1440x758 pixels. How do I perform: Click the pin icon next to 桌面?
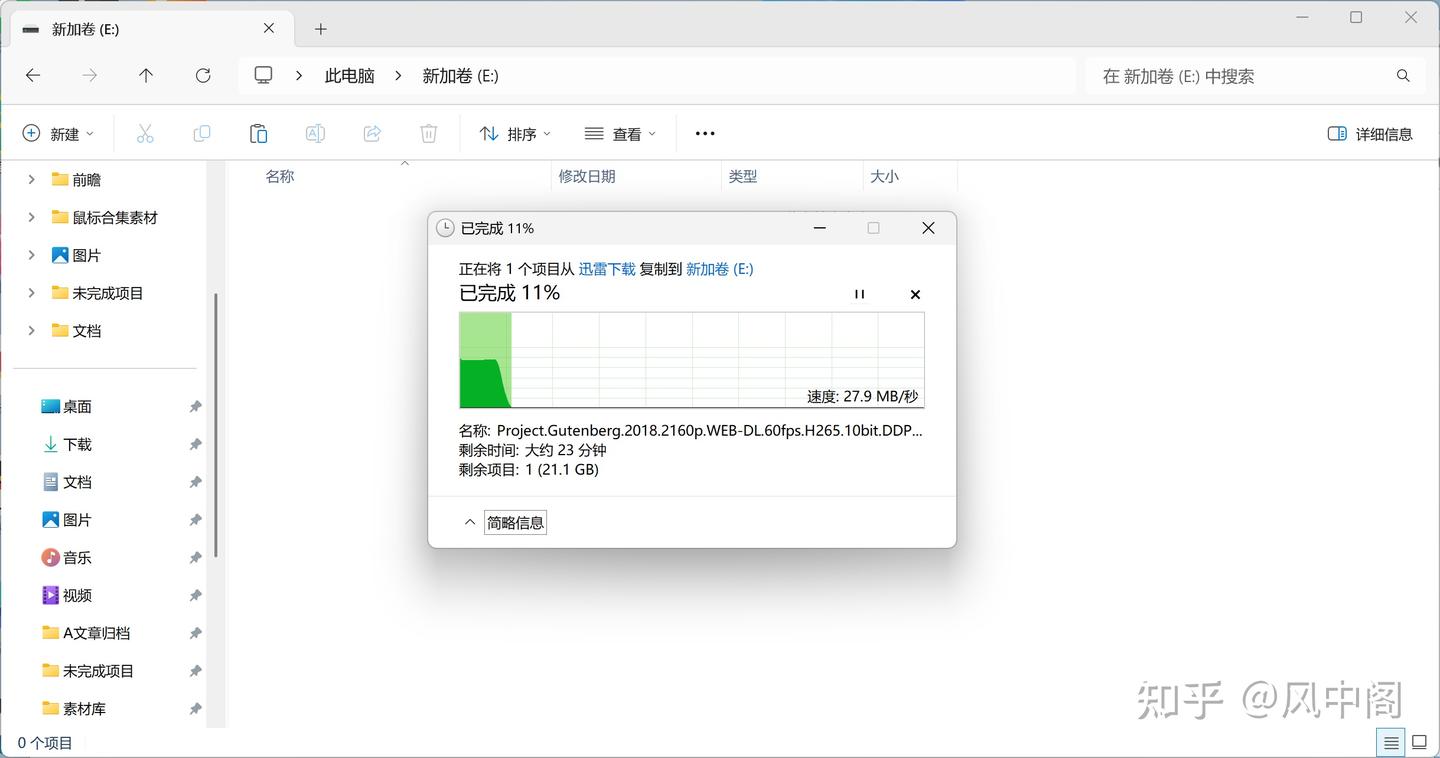tap(195, 407)
